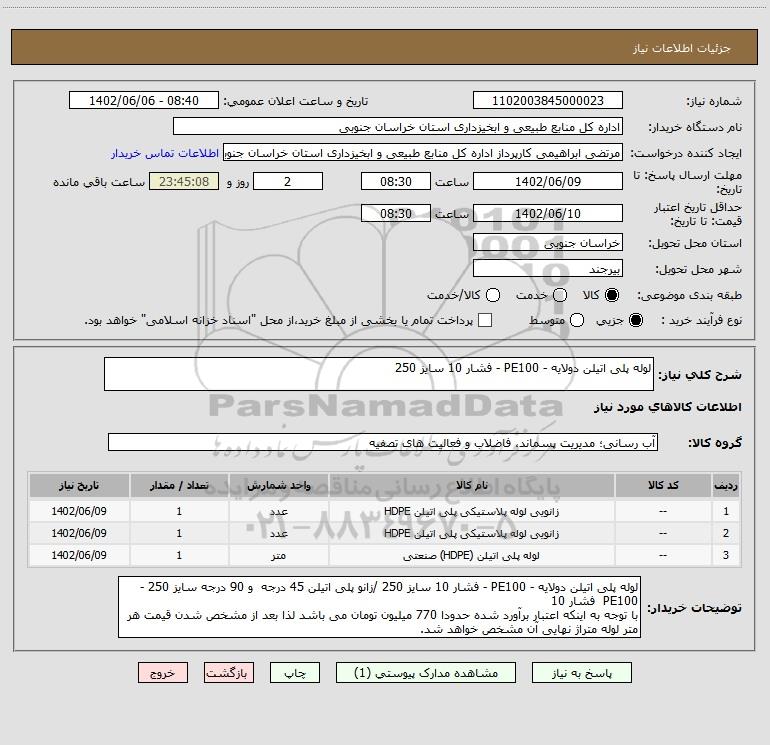
Task: Click row 3 need date 1402/06/09
Action: click(x=79, y=555)
